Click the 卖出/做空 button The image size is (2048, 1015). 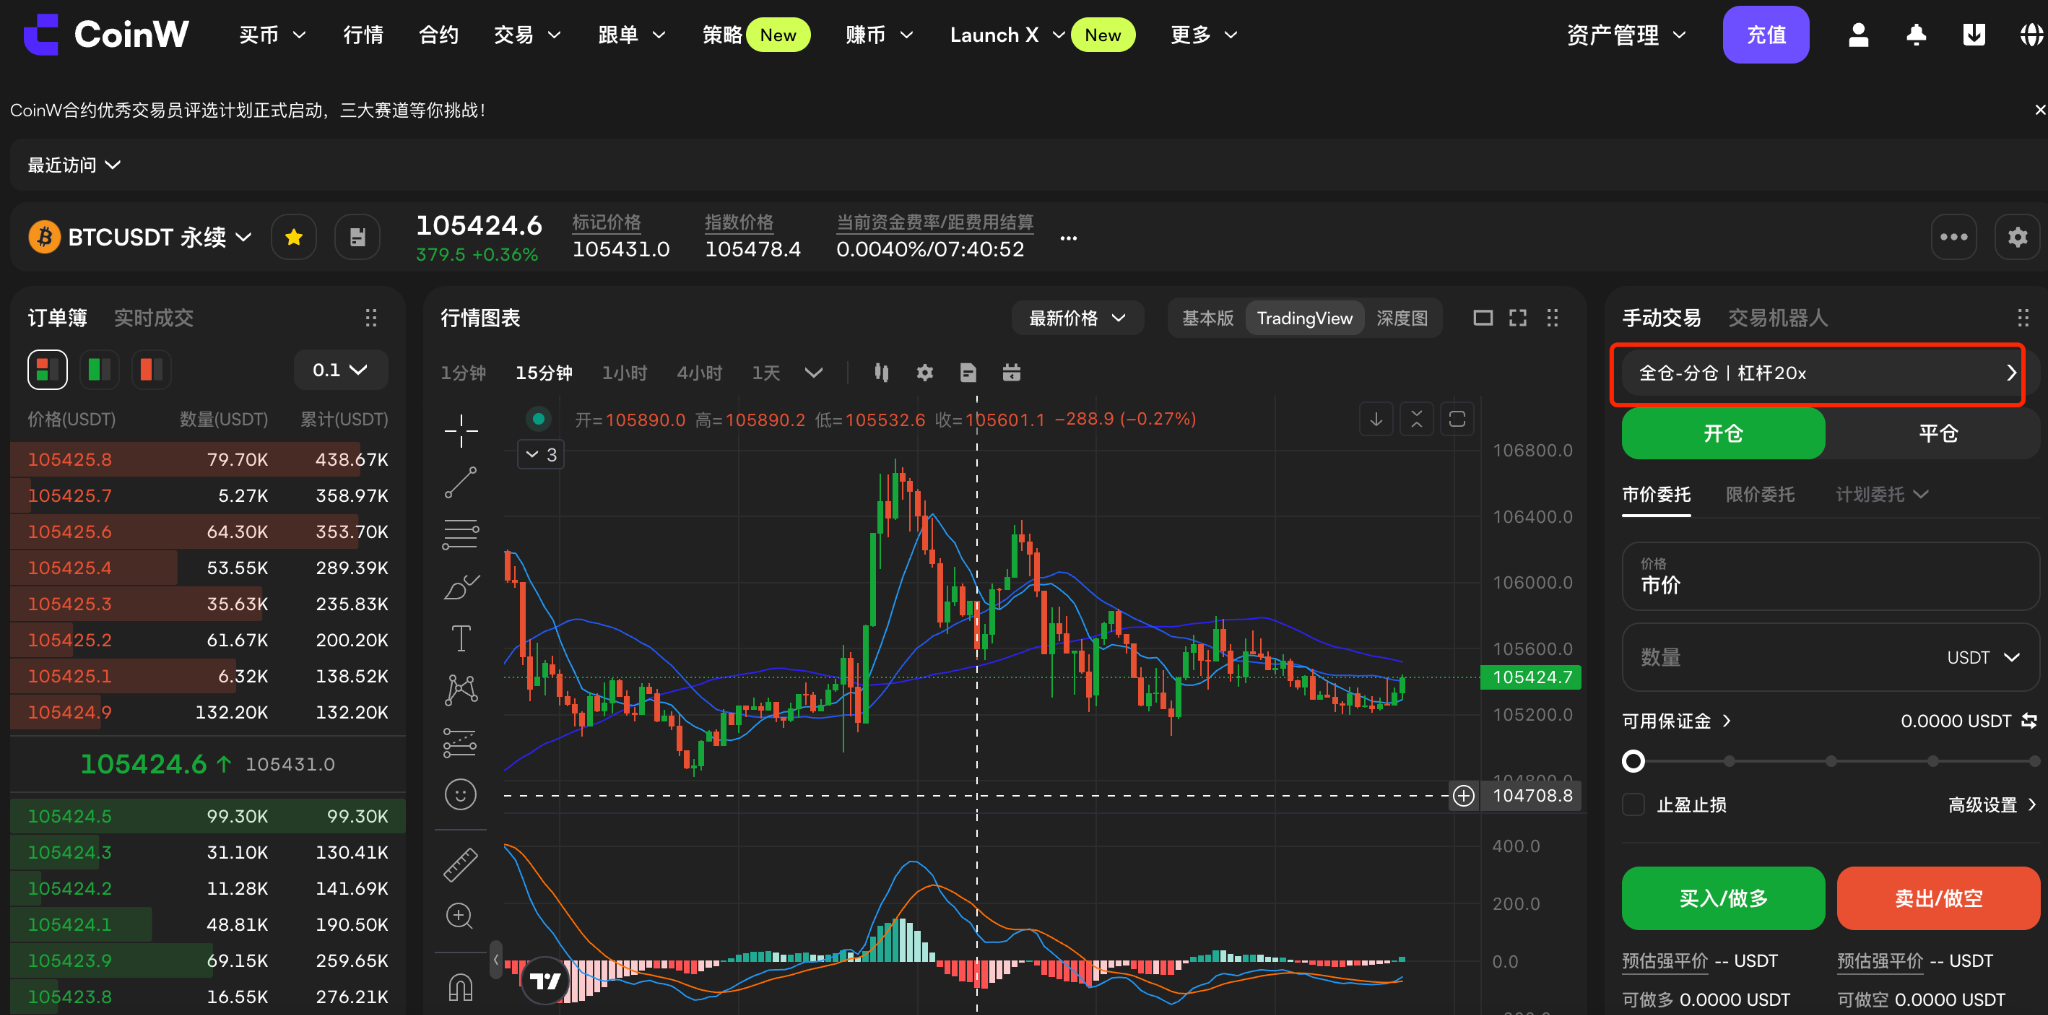[1938, 898]
